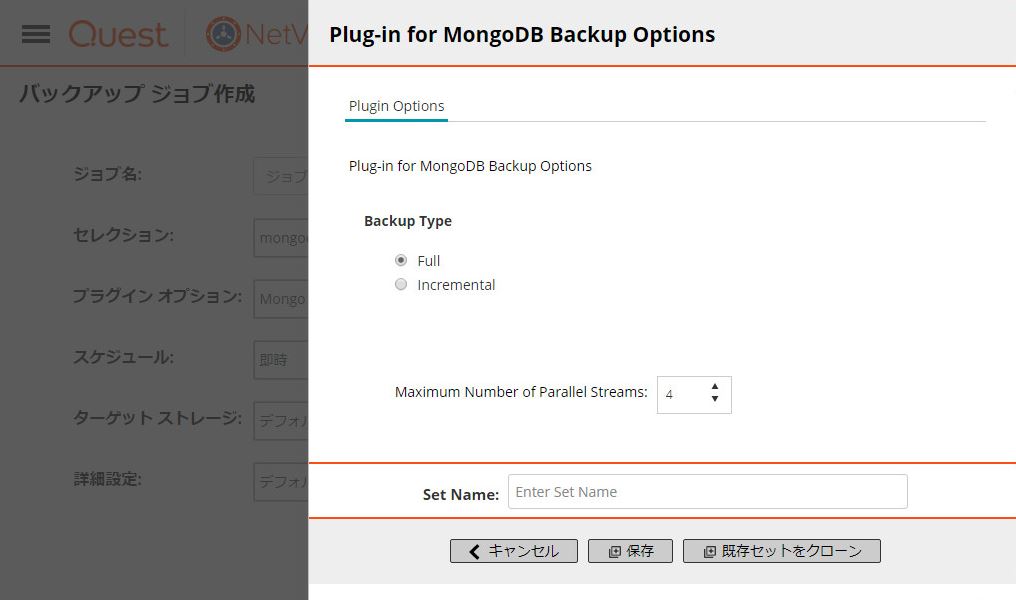Viewport: 1016px width, 600px height.
Task: Click the キャンセル button
Action: click(514, 551)
